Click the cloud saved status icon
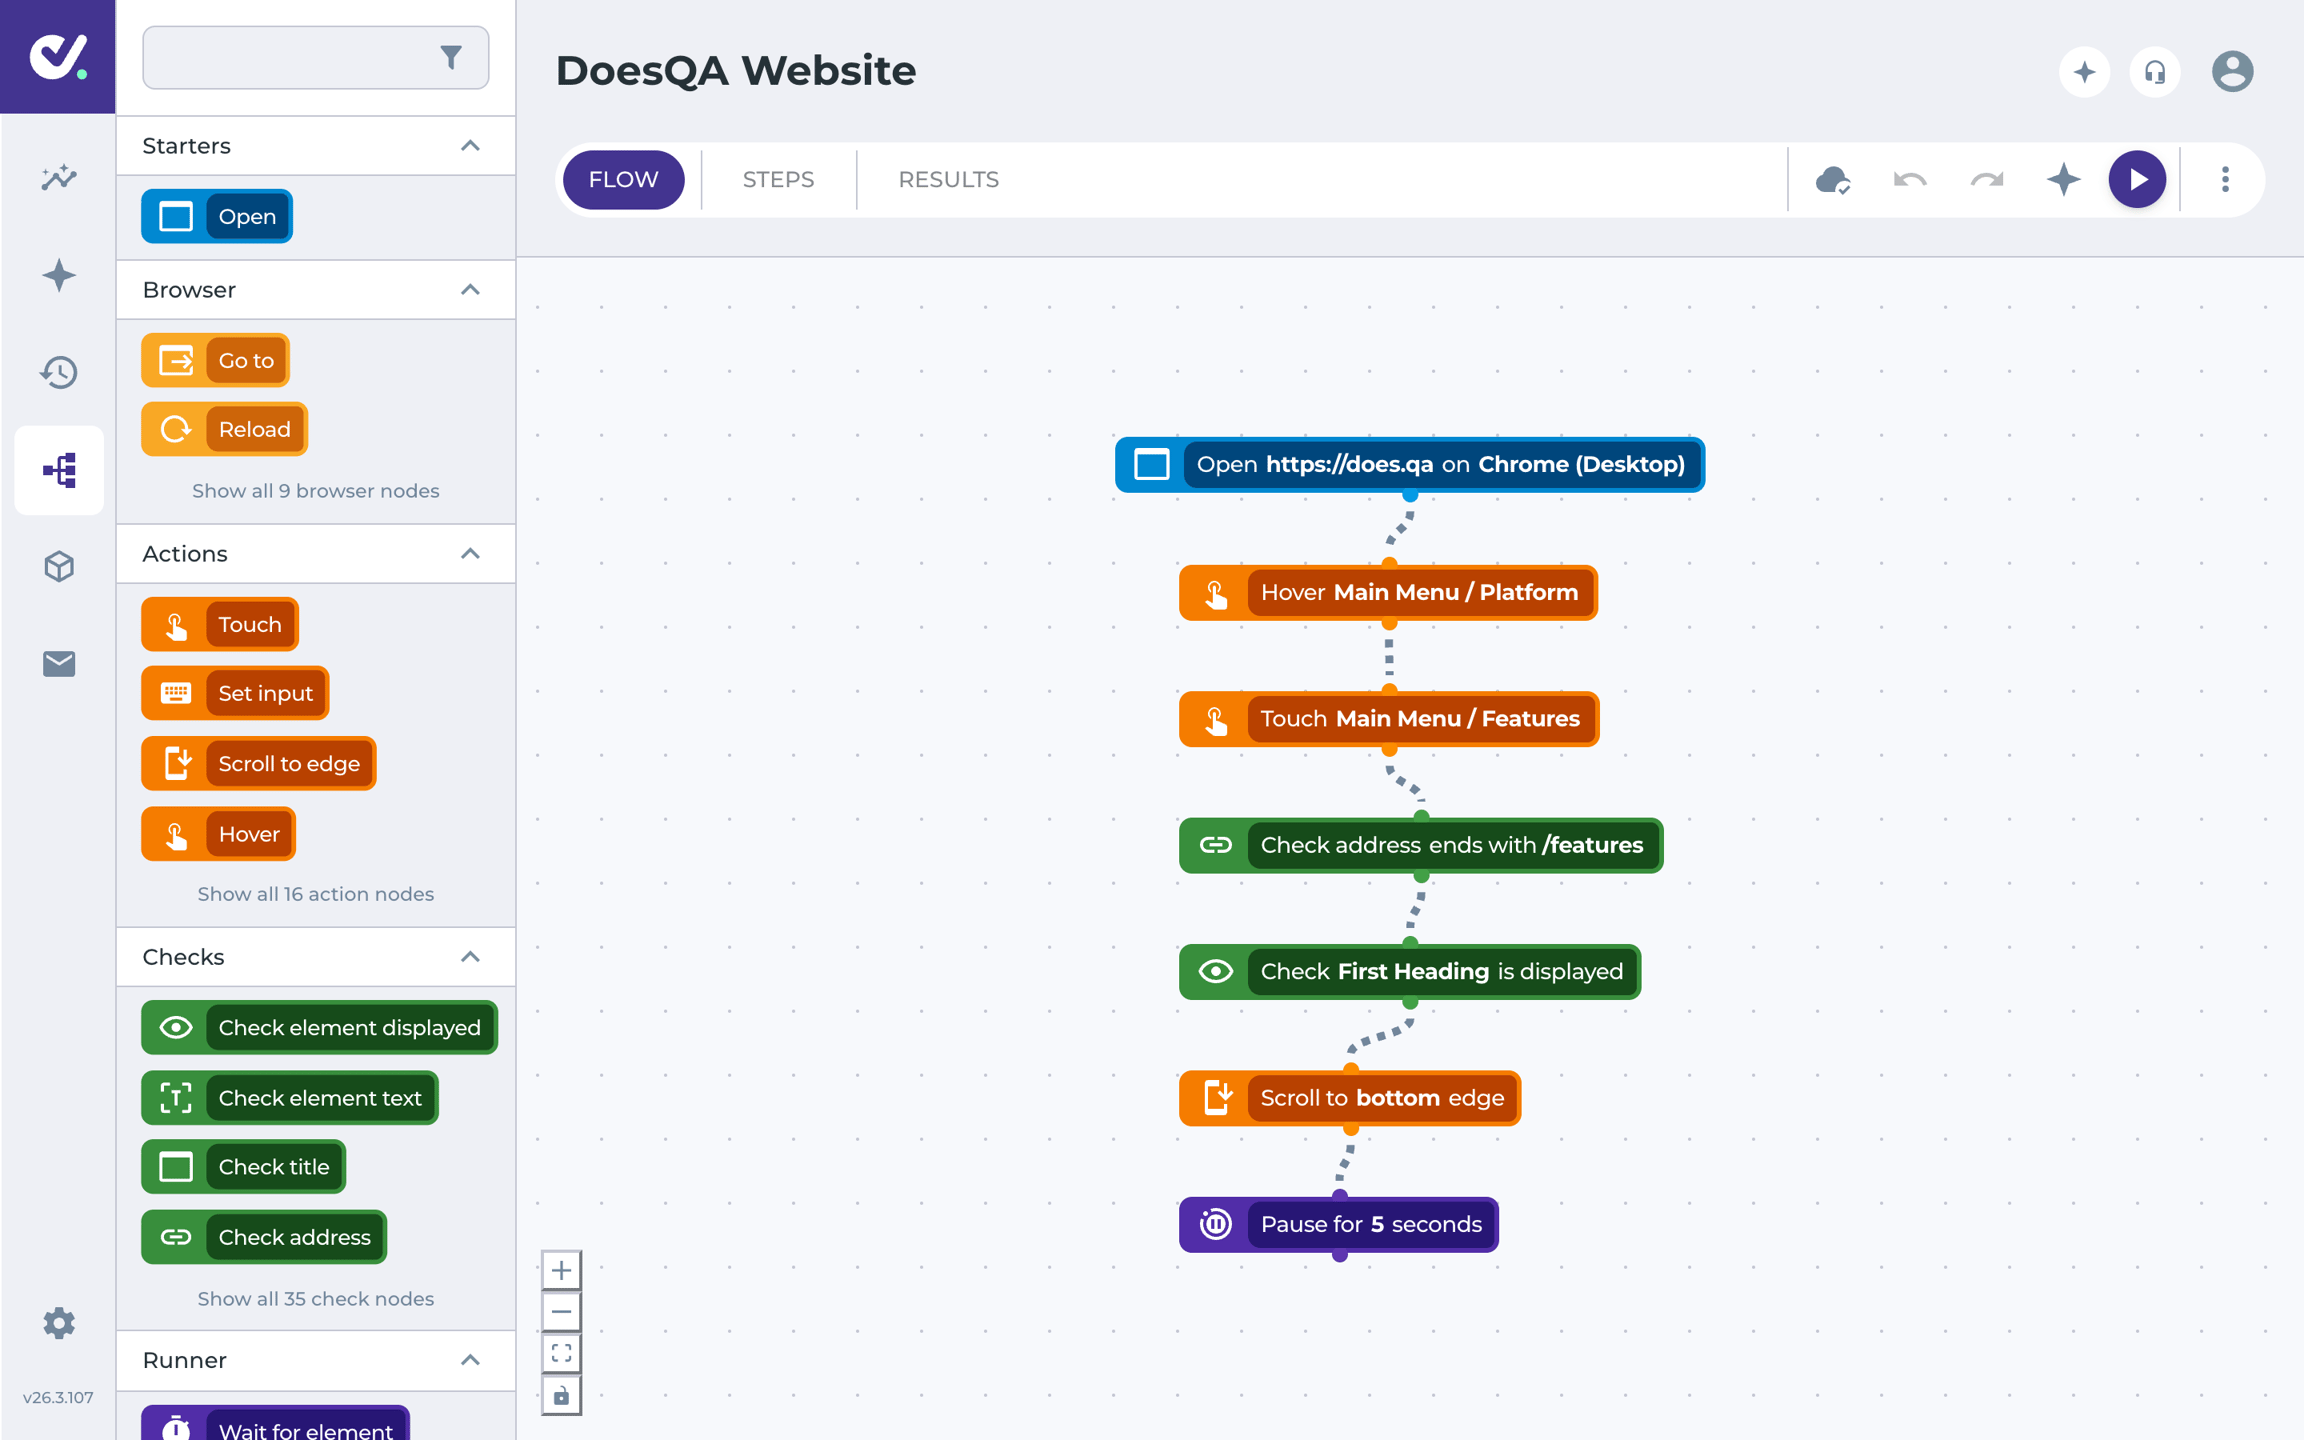The height and width of the screenshot is (1440, 2304). (1833, 179)
